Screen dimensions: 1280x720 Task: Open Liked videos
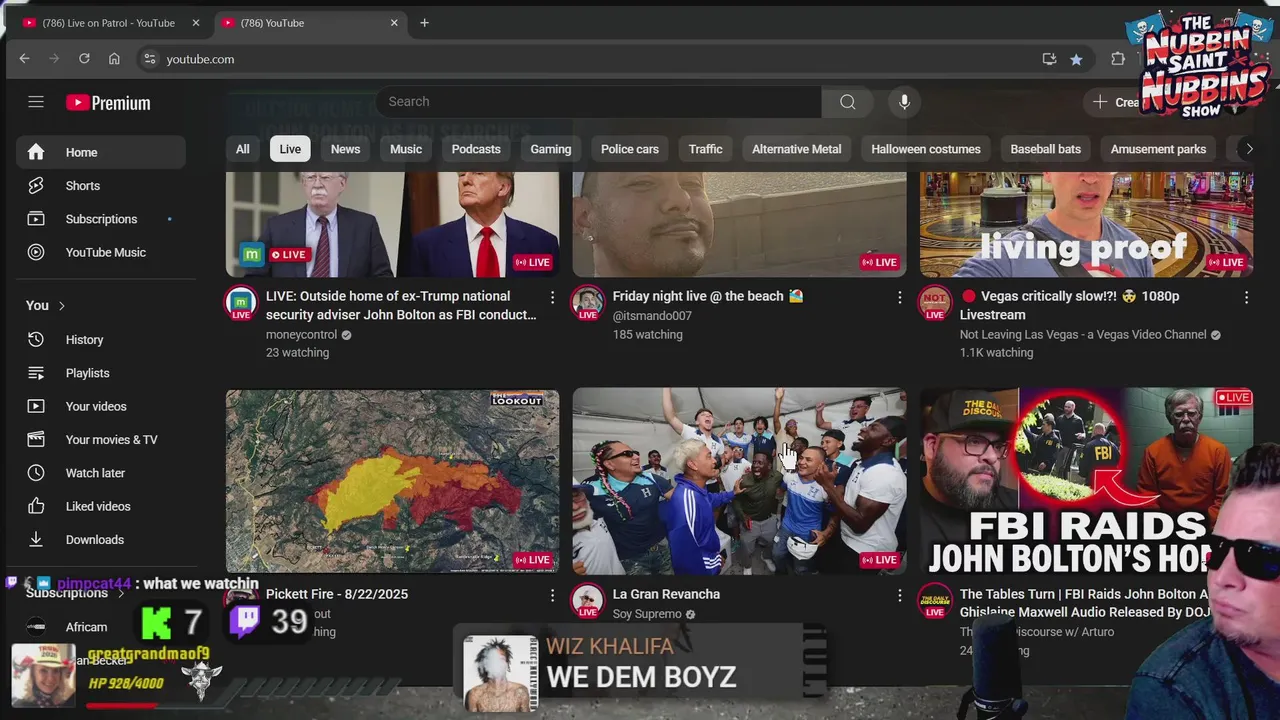tap(101, 506)
